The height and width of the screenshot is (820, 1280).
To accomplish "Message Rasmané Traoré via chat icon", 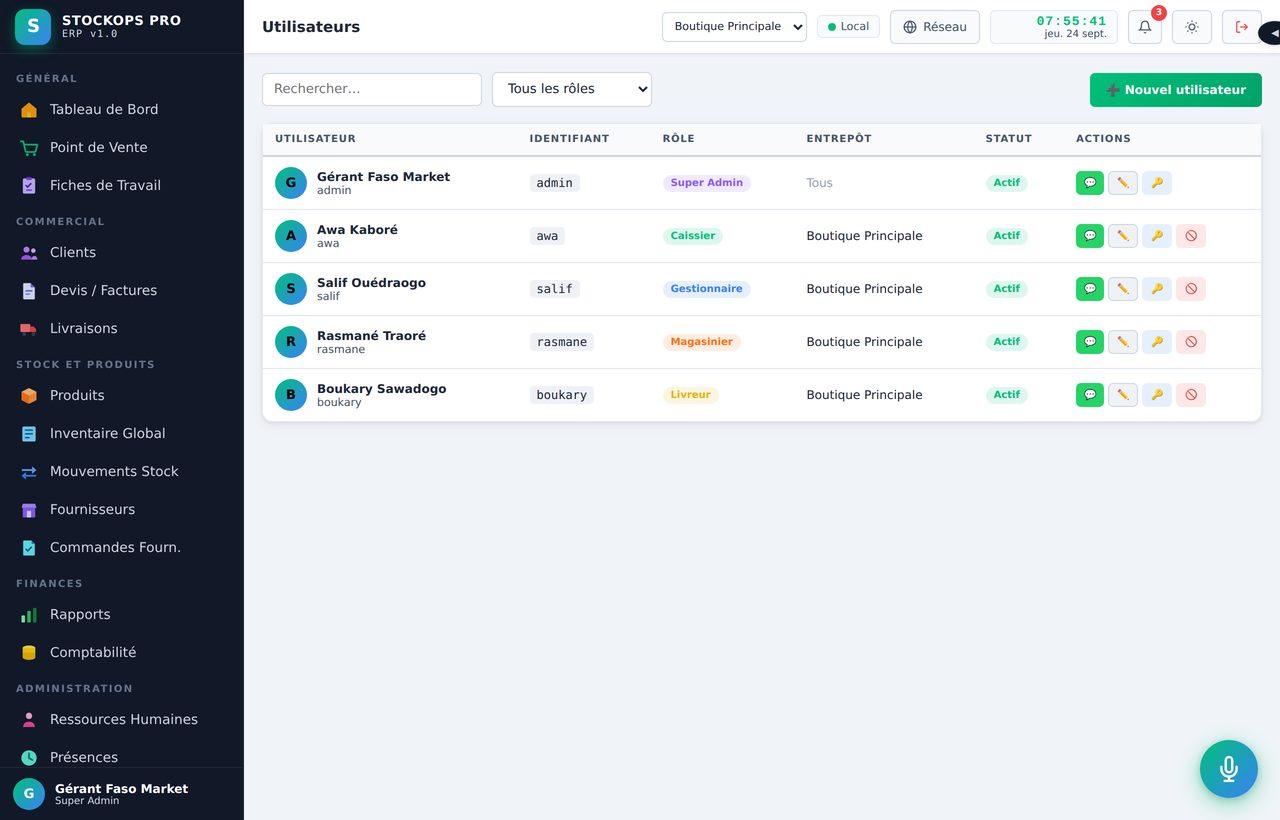I will click(x=1090, y=342).
